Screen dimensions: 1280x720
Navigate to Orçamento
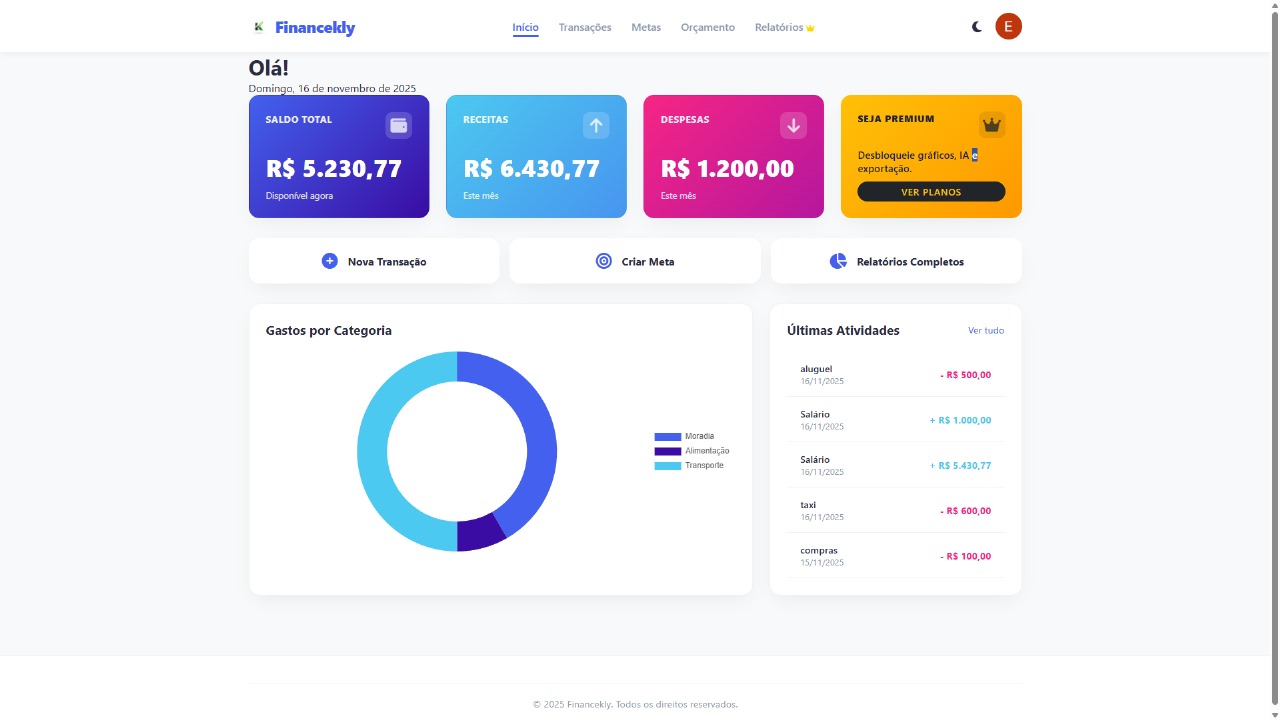pos(707,27)
